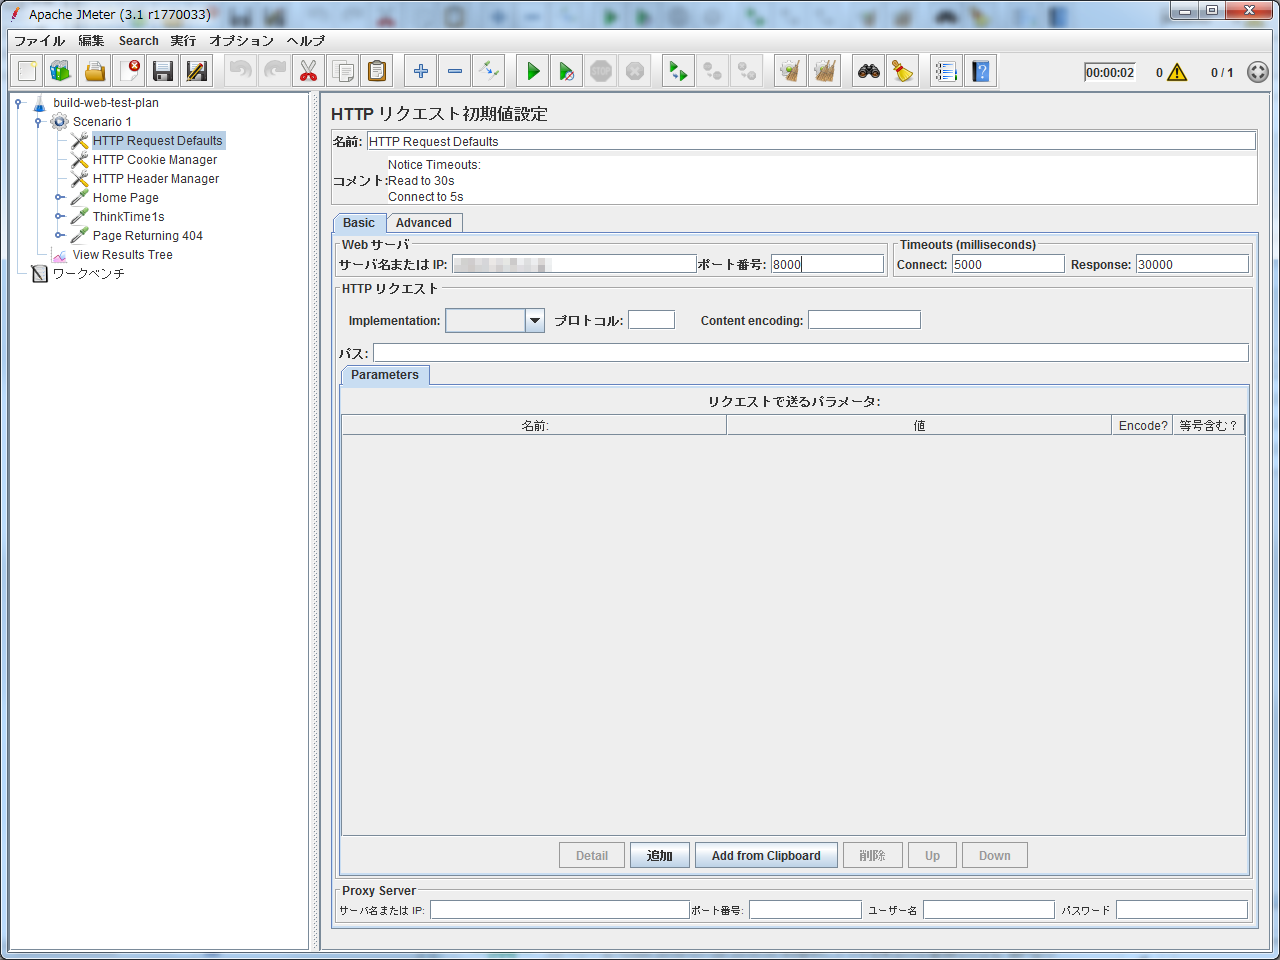Click the 追加 button

660,855
